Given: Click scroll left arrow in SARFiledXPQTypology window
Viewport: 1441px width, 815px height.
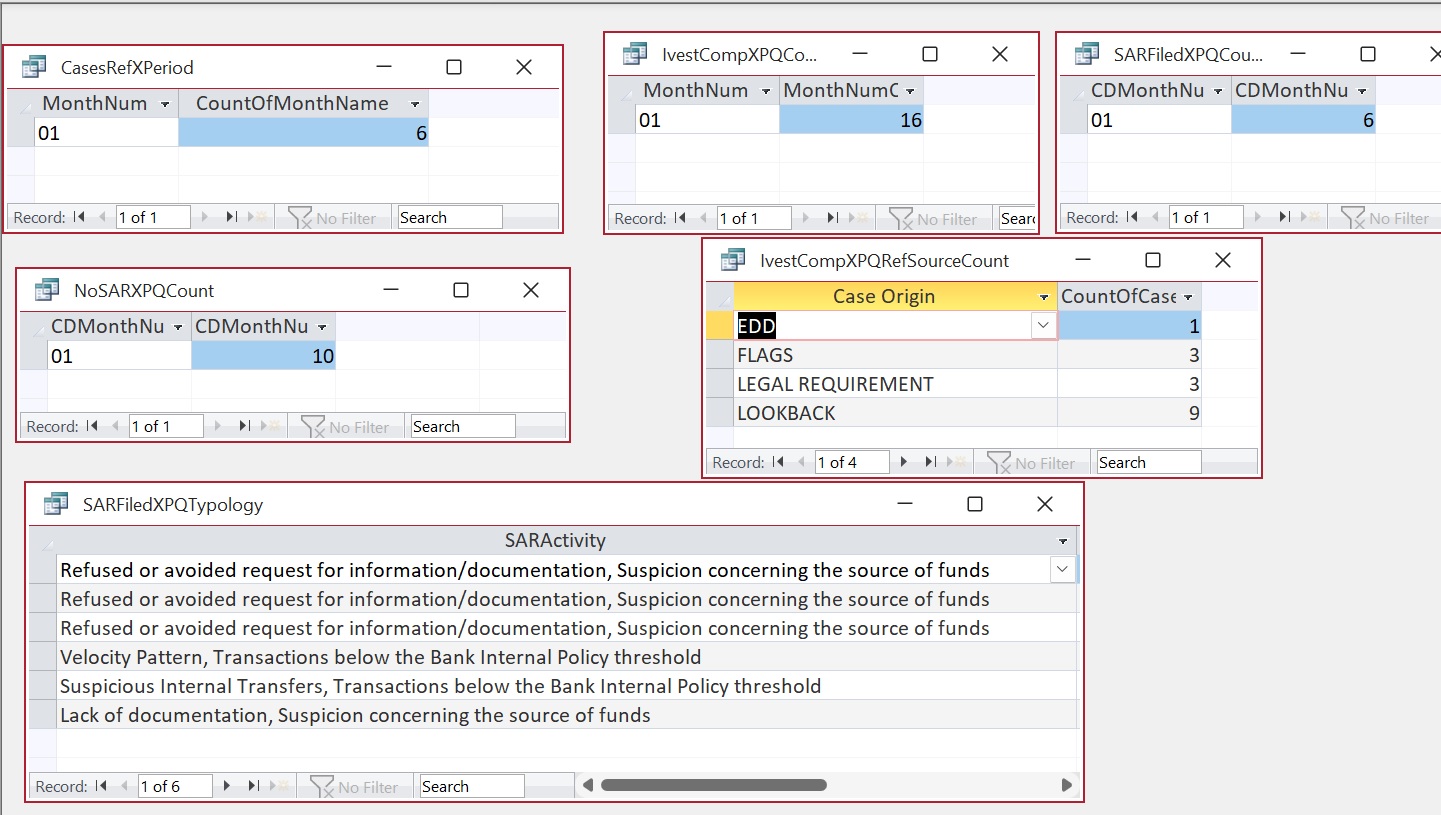Looking at the screenshot, I should point(588,785).
